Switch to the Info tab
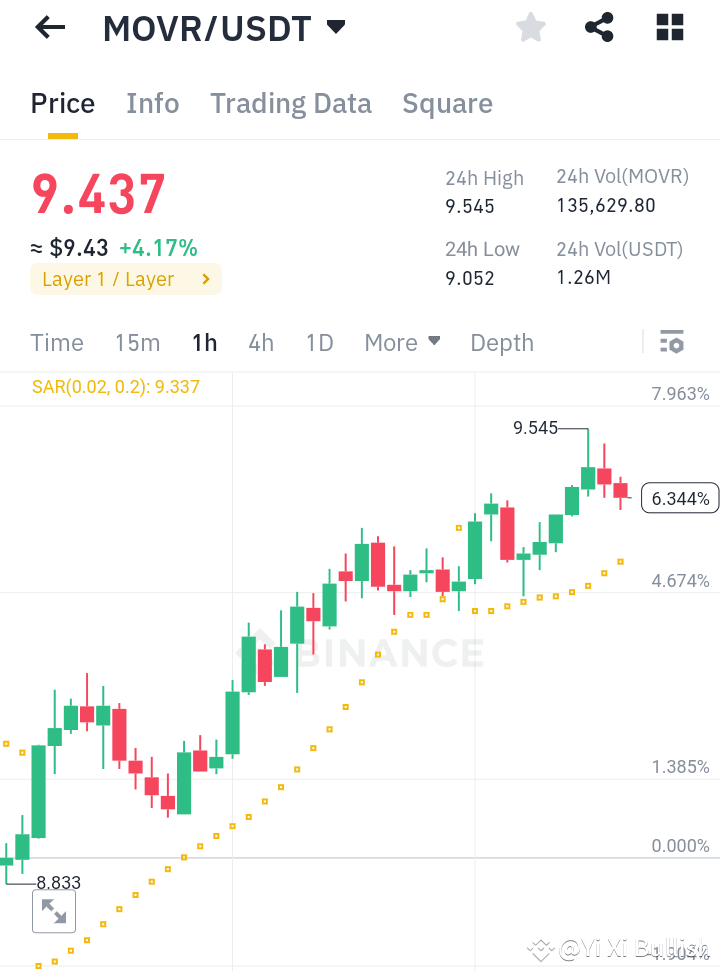720x971 pixels. point(152,103)
